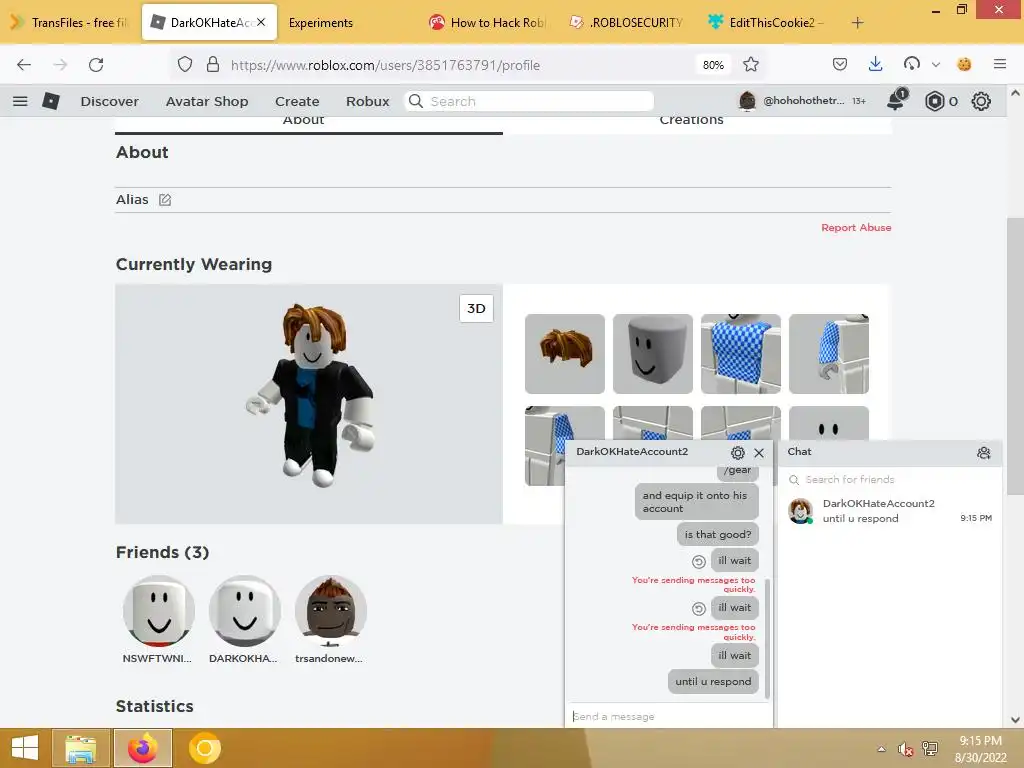Open the gray smiley head thumbnail
The height and width of the screenshot is (768, 1024).
tap(653, 354)
